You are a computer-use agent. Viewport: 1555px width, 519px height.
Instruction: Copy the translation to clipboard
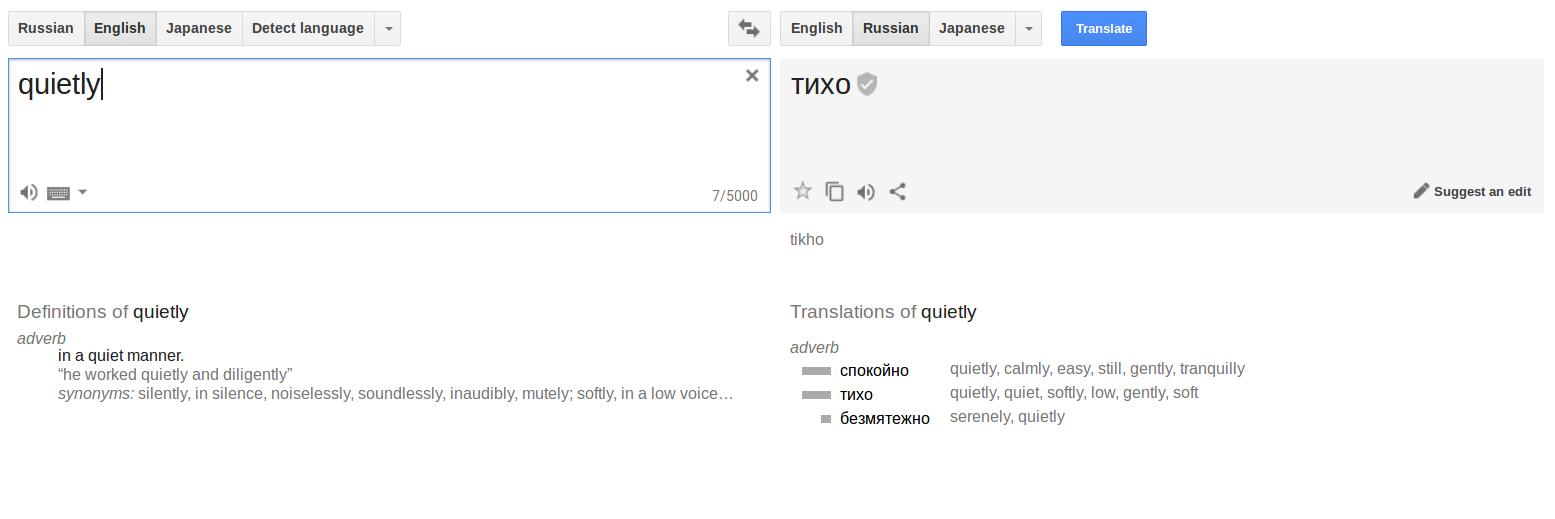pyautogui.click(x=834, y=191)
